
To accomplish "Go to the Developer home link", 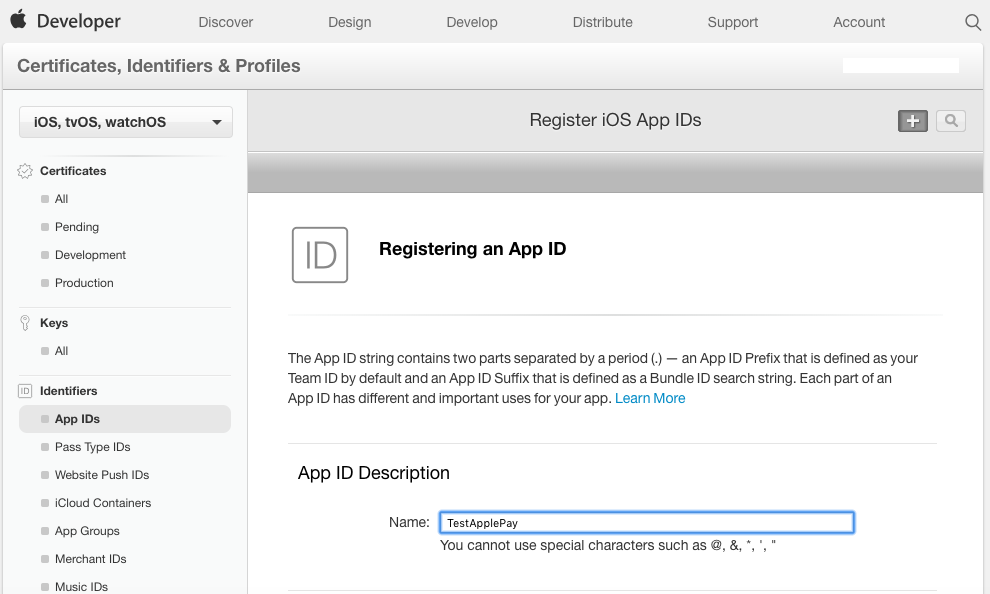I will tap(78, 21).
